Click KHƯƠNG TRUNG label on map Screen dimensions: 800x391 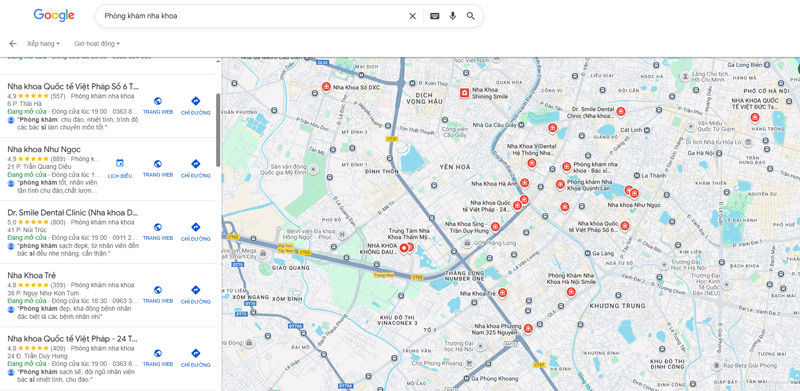click(617, 306)
